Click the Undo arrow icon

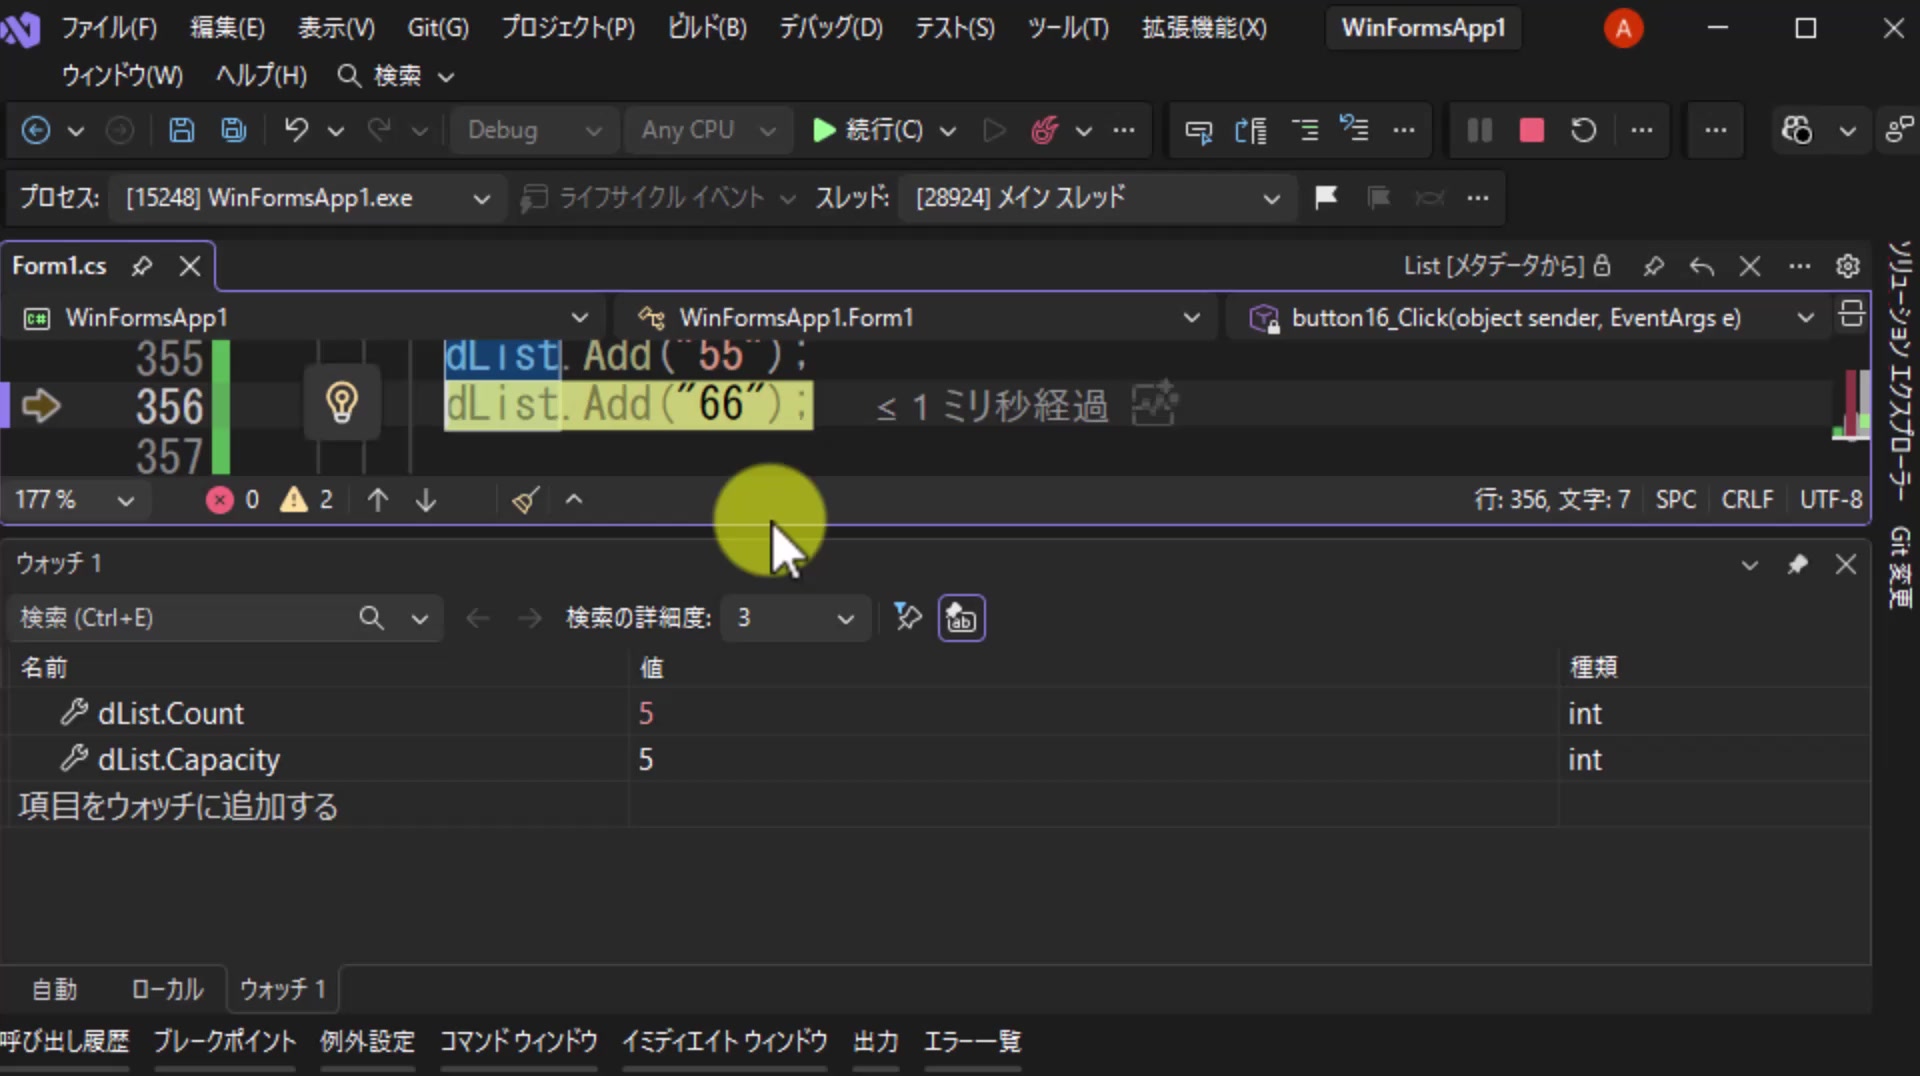[x=296, y=130]
